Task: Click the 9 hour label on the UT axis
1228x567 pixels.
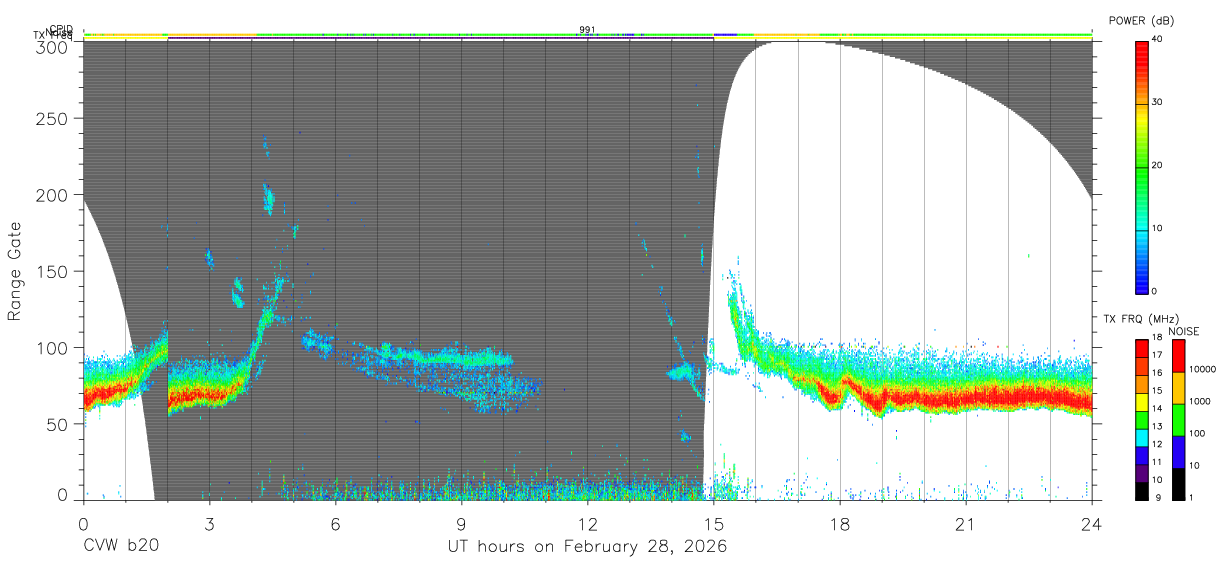Action: click(461, 524)
